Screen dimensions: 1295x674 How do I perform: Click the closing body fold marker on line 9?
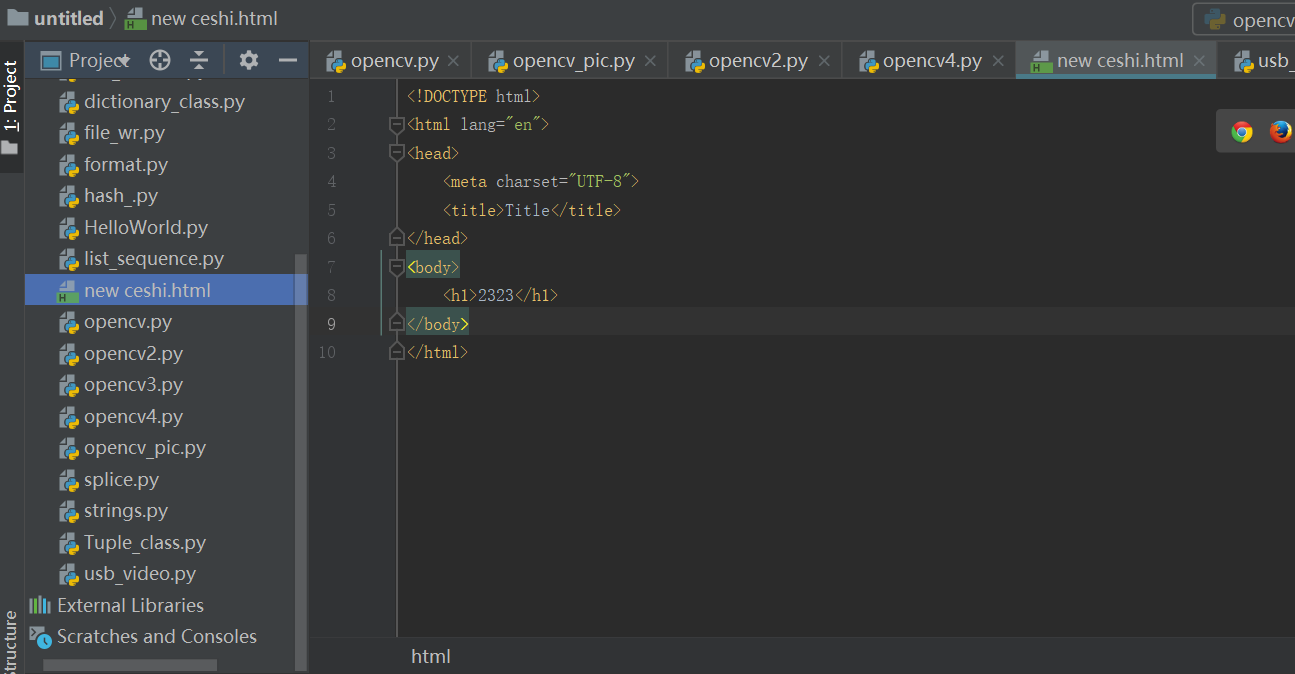(x=396, y=323)
